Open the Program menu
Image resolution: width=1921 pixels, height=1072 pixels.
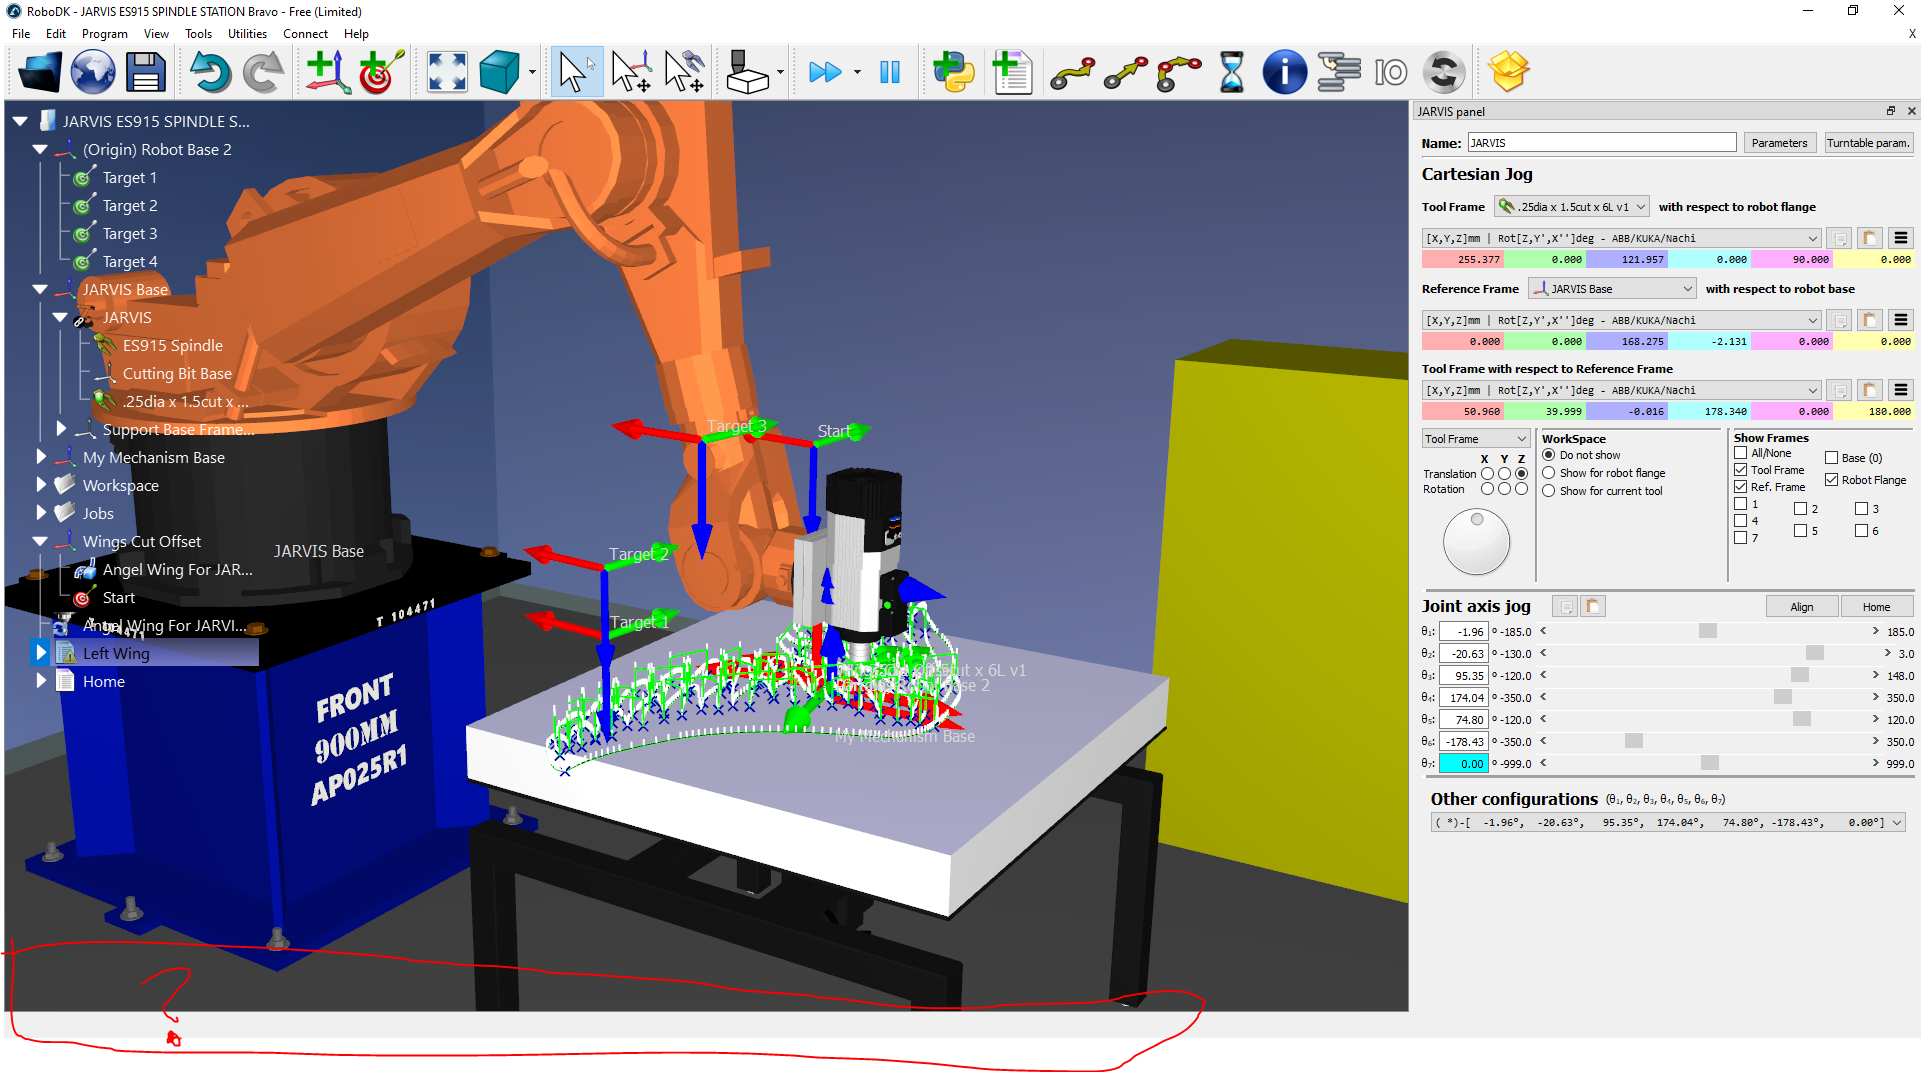(104, 34)
